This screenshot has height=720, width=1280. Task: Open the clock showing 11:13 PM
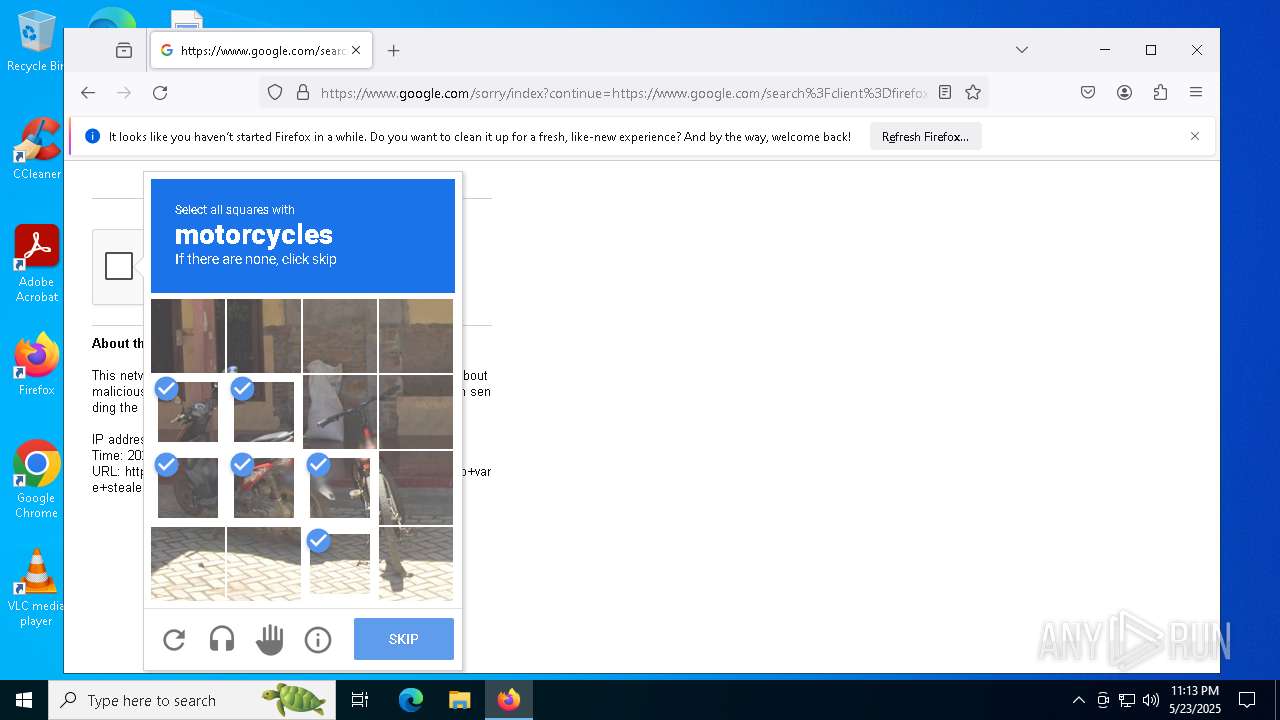coord(1195,700)
